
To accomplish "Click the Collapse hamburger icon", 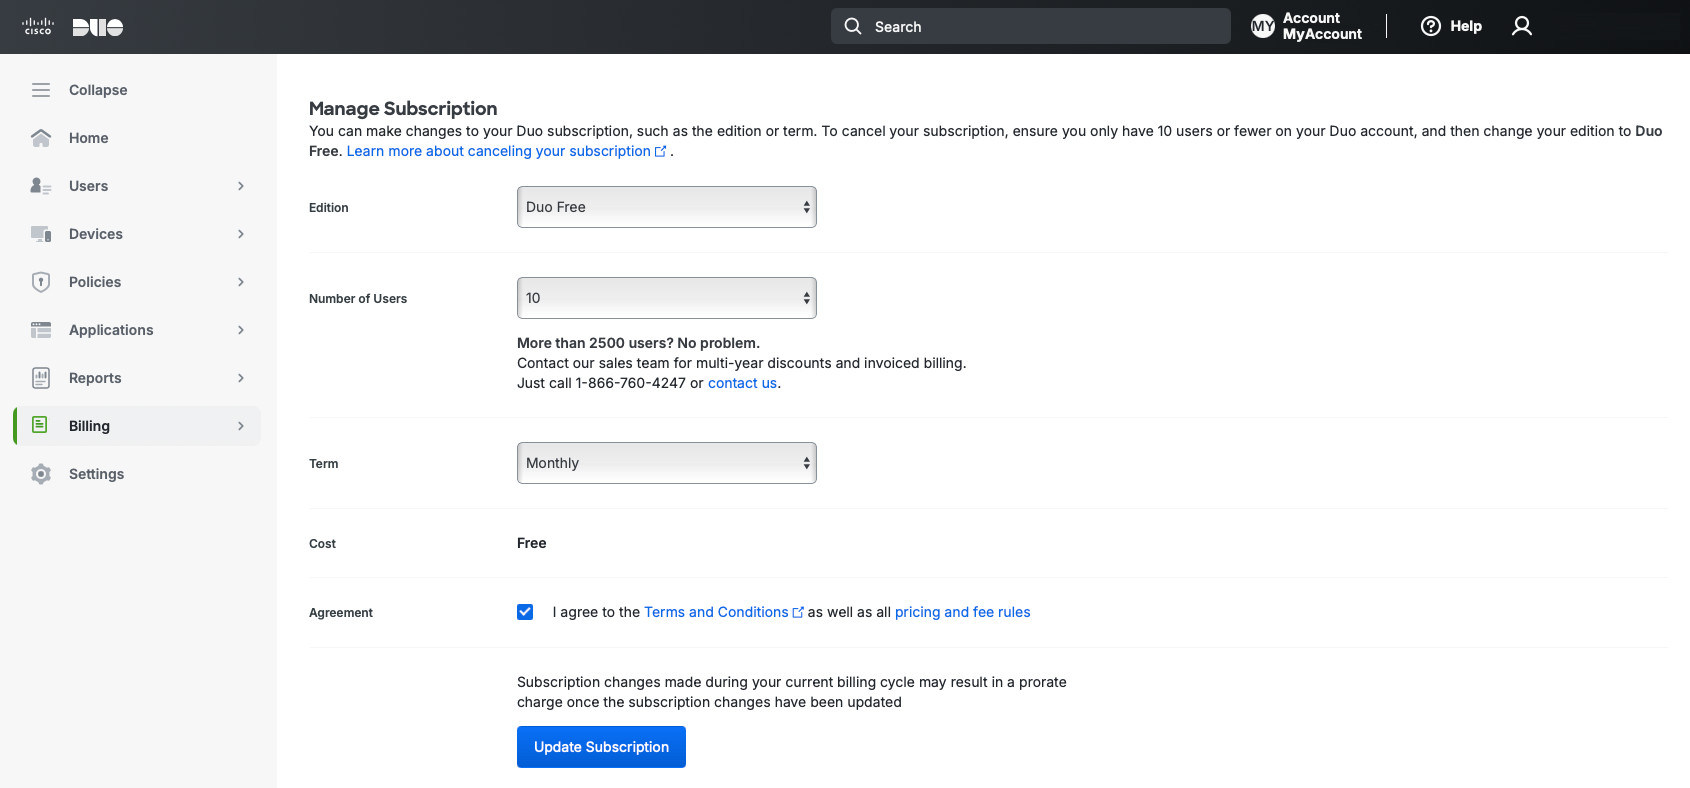I will tap(41, 90).
